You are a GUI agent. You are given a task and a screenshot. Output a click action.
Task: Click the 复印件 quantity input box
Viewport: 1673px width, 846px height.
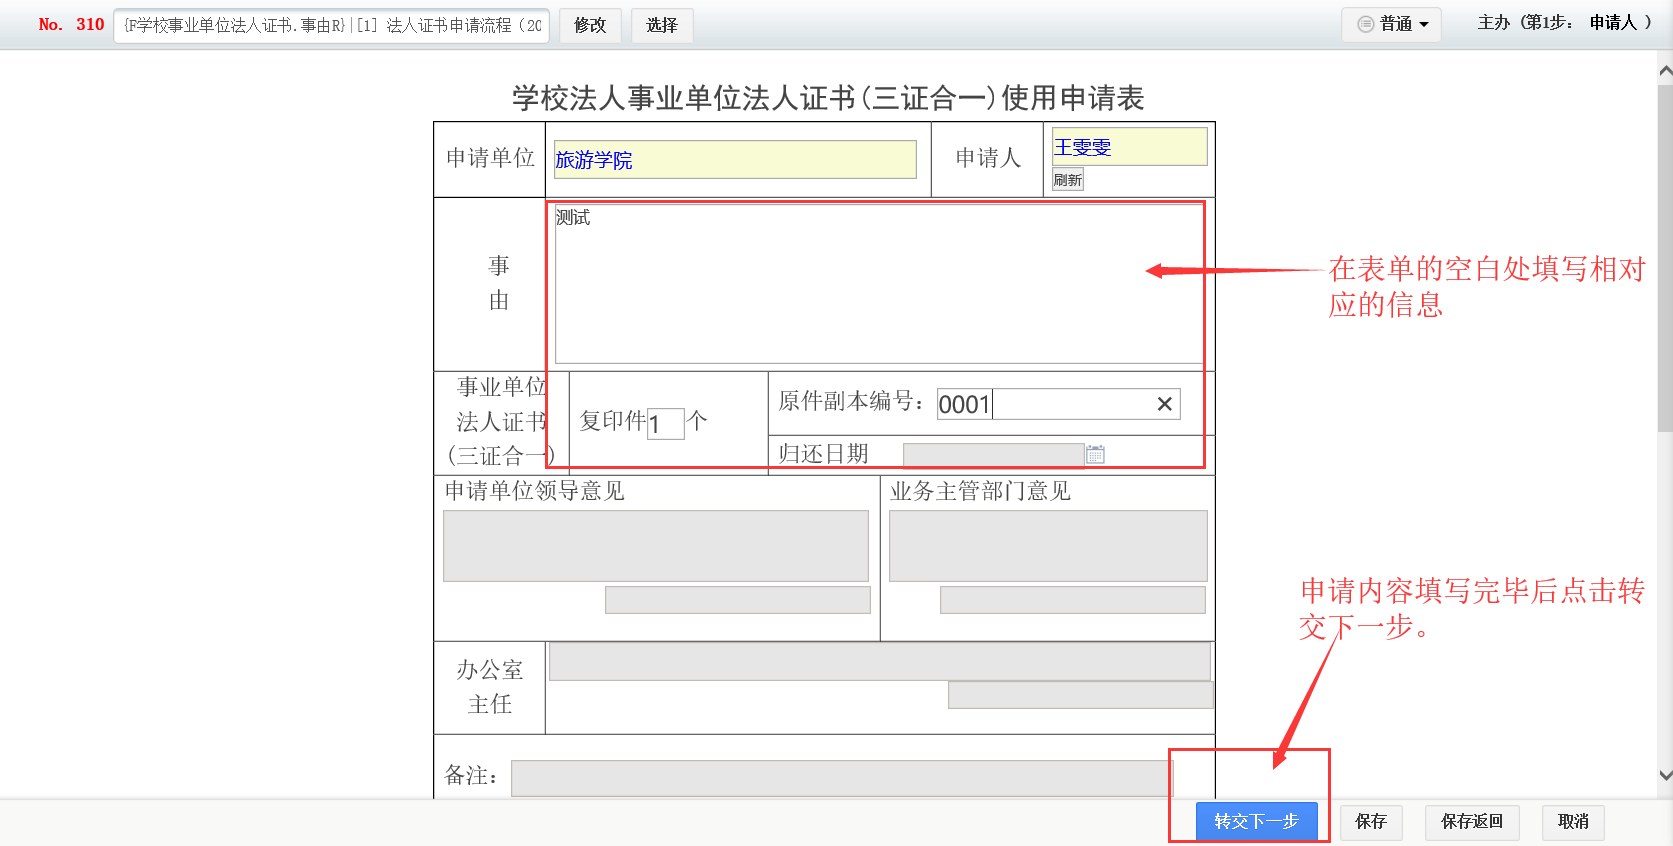665,423
